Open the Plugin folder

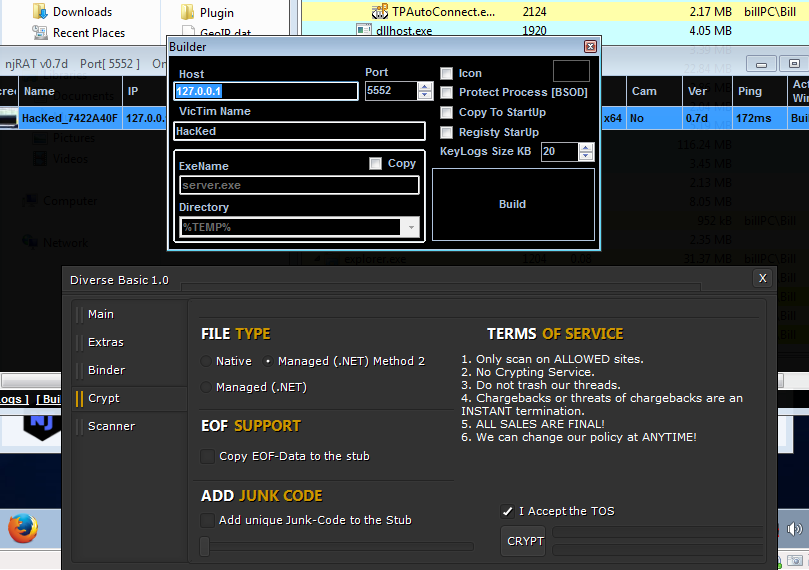coord(207,12)
